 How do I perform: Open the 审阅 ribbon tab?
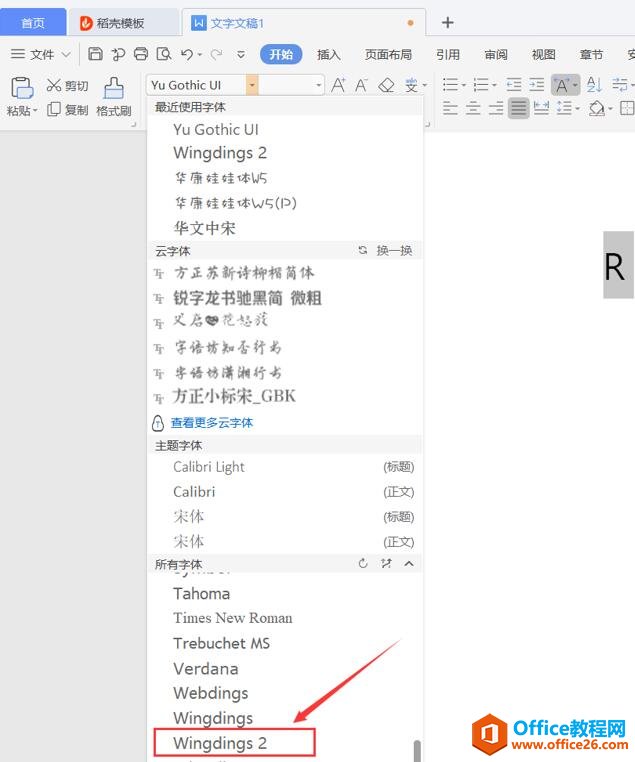[x=496, y=54]
